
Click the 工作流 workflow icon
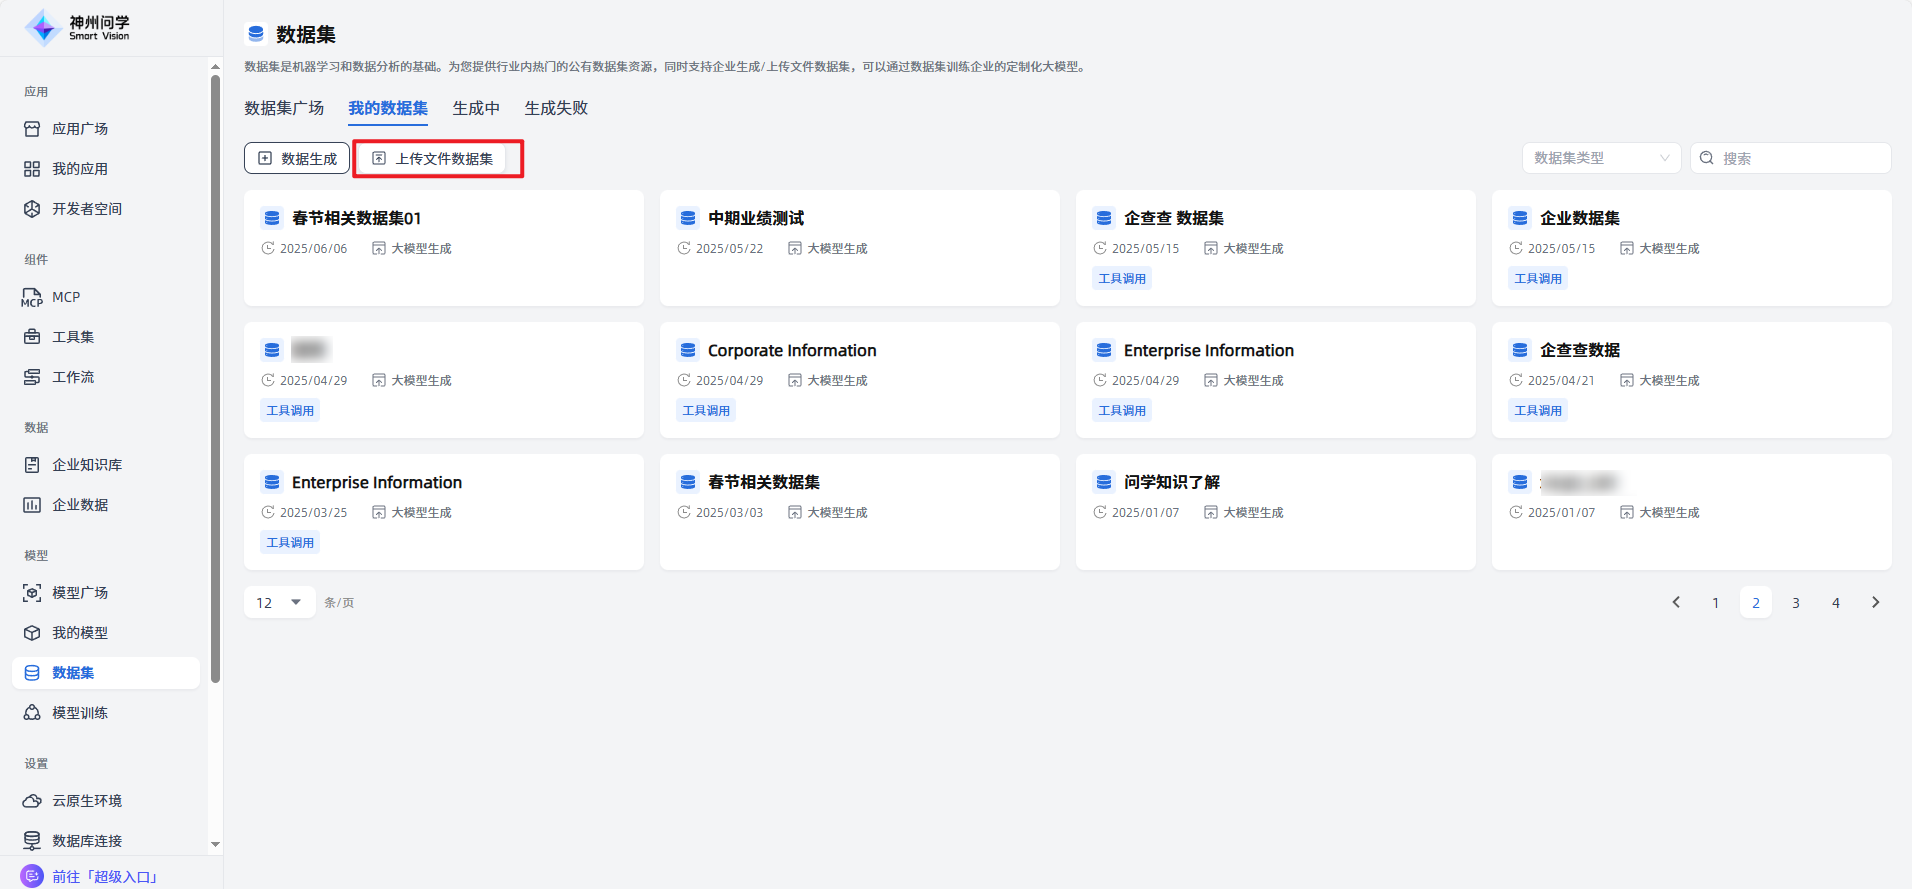(x=32, y=377)
